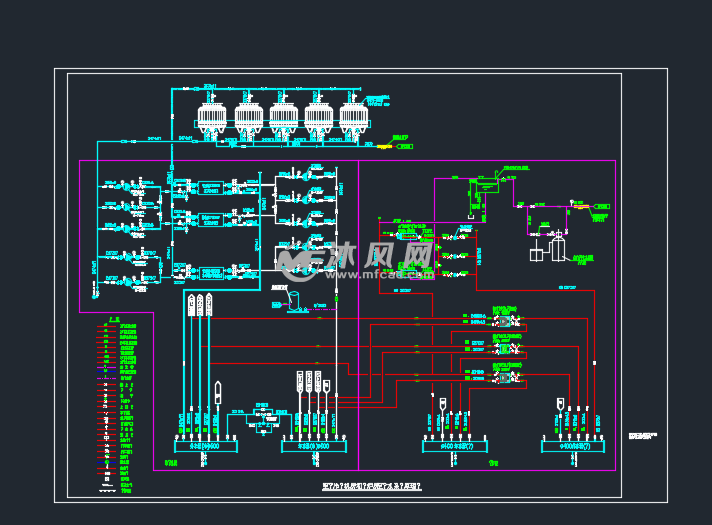Image resolution: width=712 pixels, height=525 pixels.
Task: Click the leftmost cooling tower symbol
Action: coord(213,118)
